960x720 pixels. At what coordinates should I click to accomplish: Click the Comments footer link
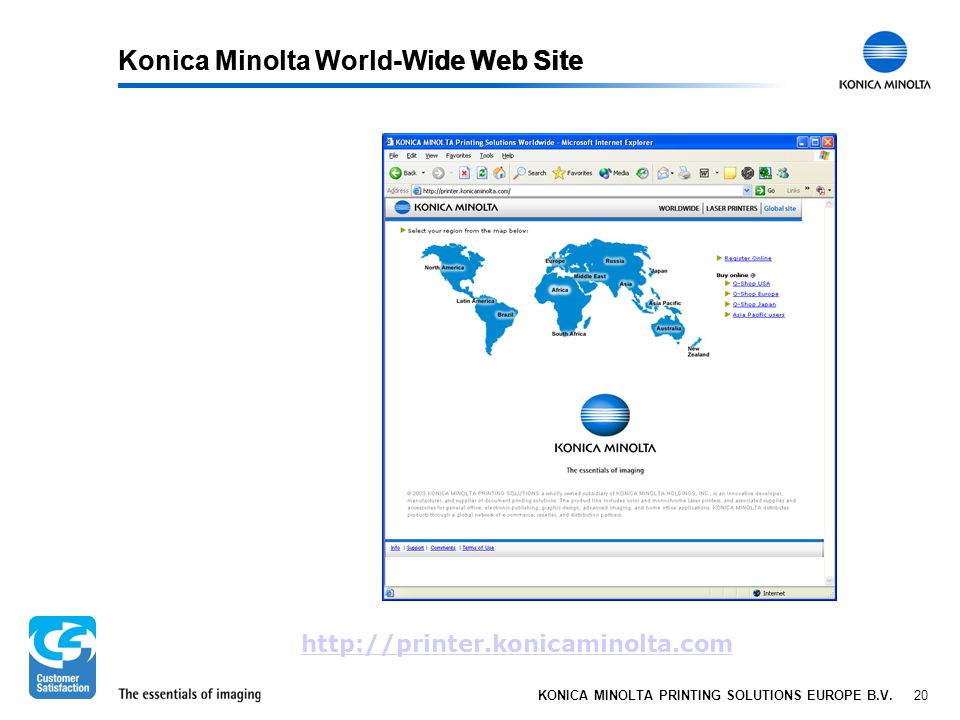coord(443,548)
